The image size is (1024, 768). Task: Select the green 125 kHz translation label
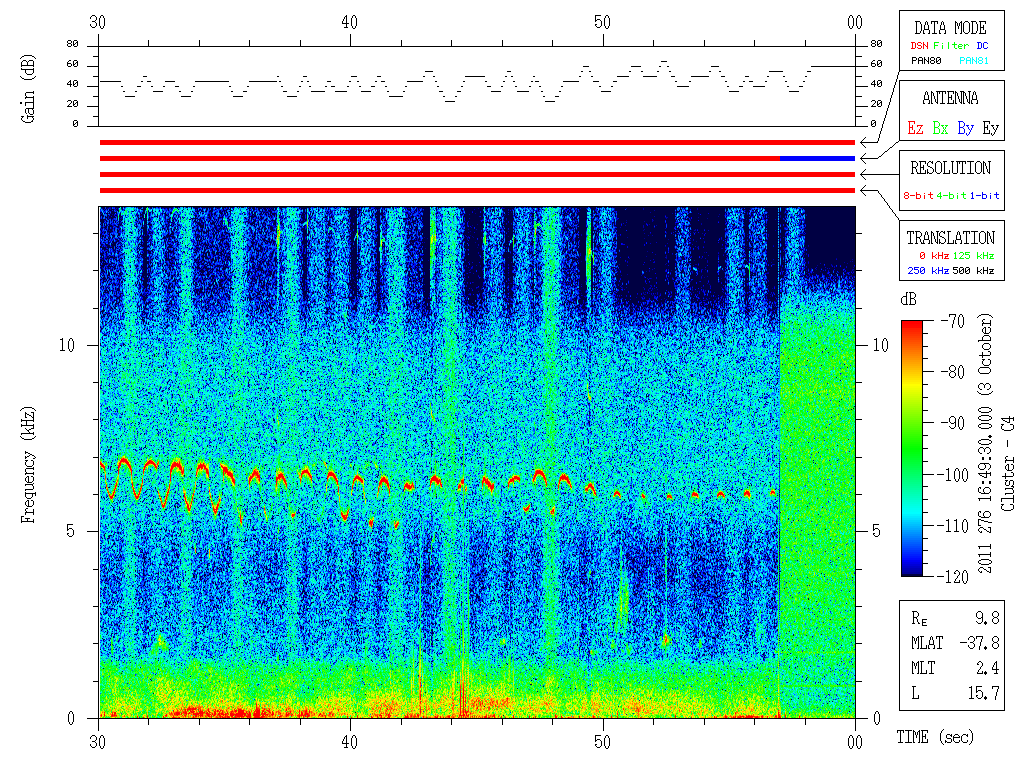click(x=973, y=255)
